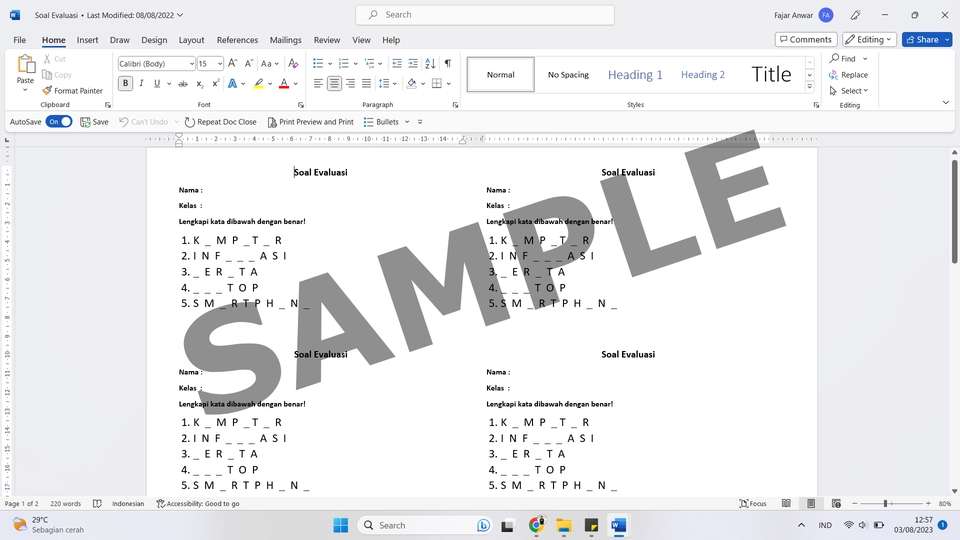Open the font size dropdown
Screen dimensions: 960x540
click(220, 64)
